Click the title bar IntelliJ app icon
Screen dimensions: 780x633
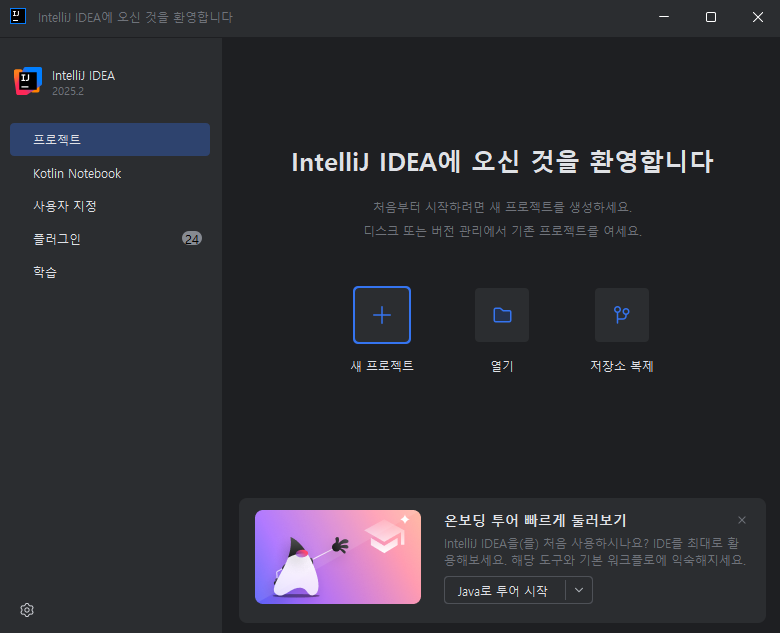click(x=18, y=16)
